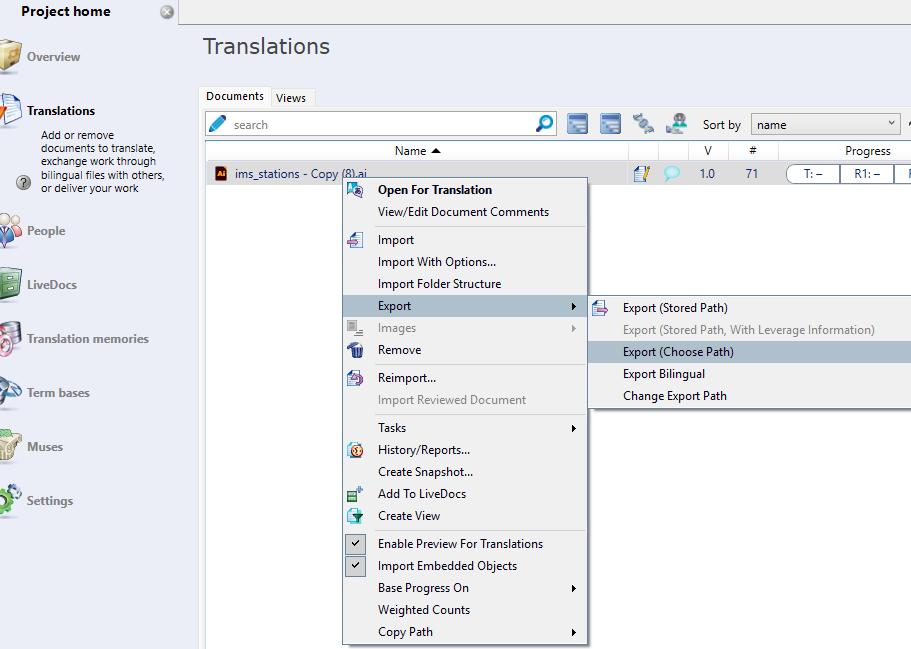The image size is (911, 649).
Task: Switch to the Documents tab
Action: tap(235, 96)
